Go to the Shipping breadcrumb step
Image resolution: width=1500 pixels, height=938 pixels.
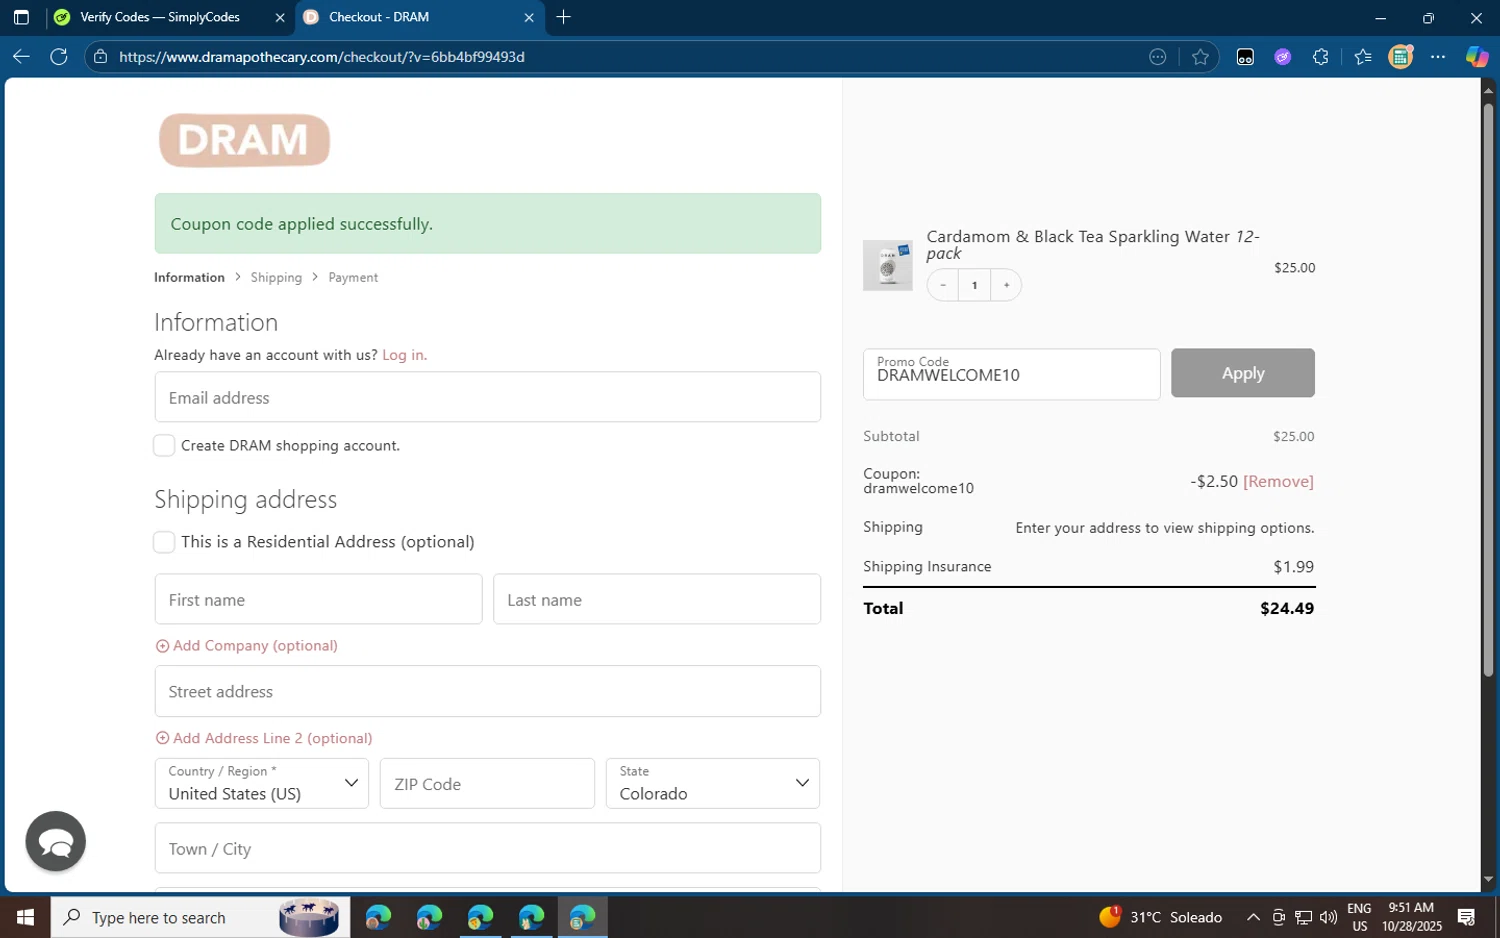point(276,278)
